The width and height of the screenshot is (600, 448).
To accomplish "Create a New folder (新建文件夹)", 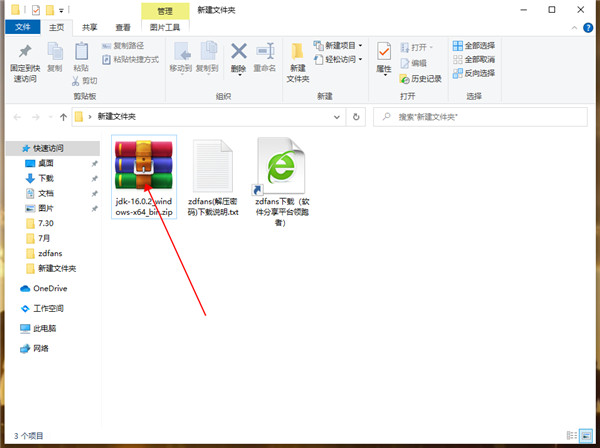I will (x=298, y=62).
